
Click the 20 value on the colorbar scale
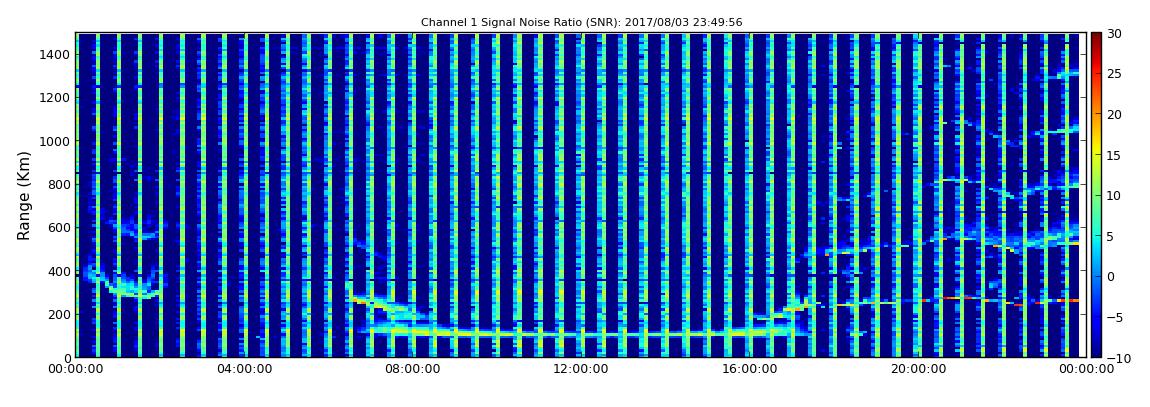click(1114, 114)
